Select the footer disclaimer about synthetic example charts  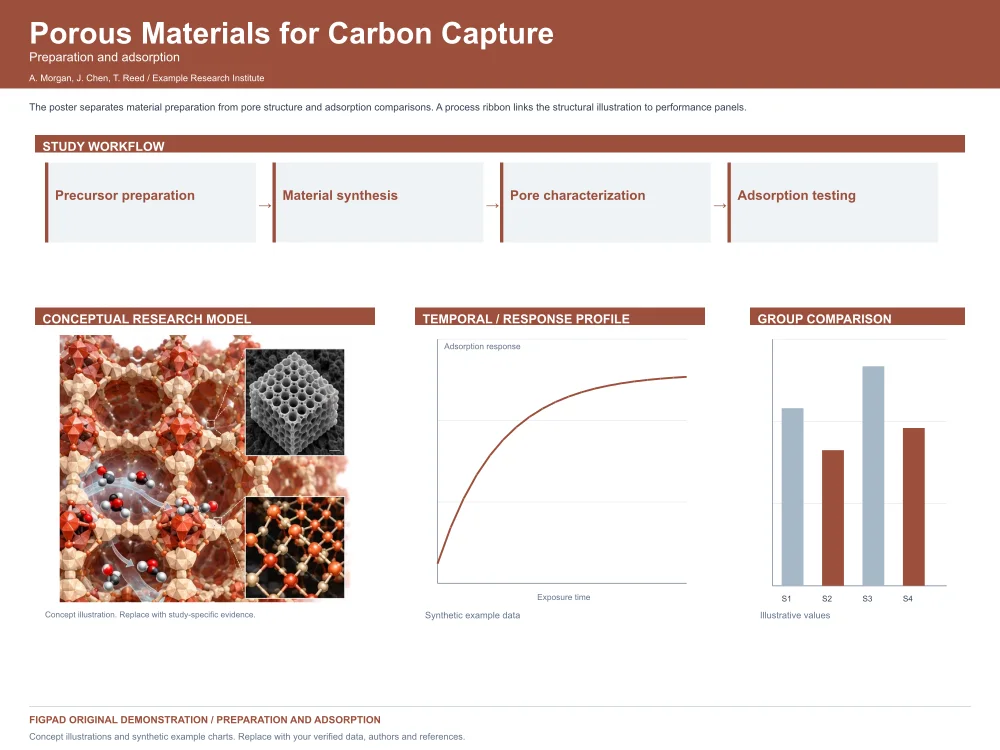point(247,737)
